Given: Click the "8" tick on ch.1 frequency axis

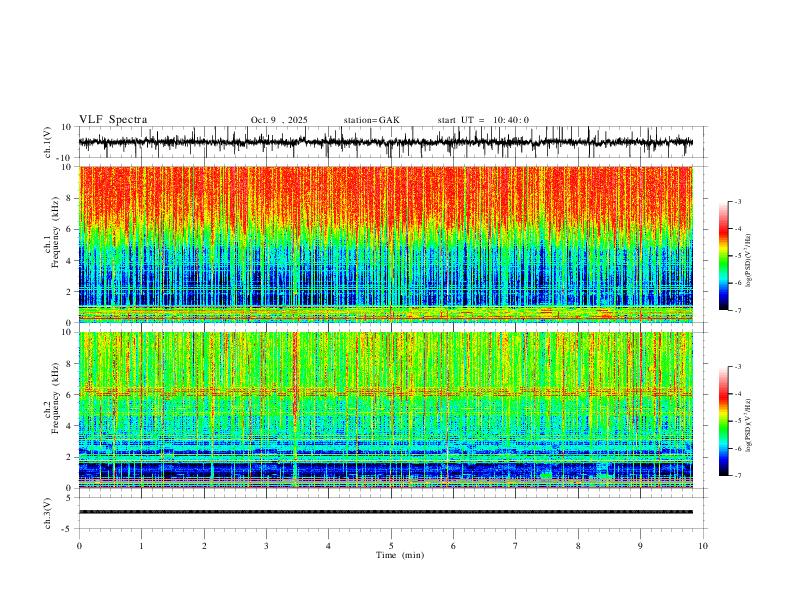Looking at the screenshot, I should click(69, 198).
